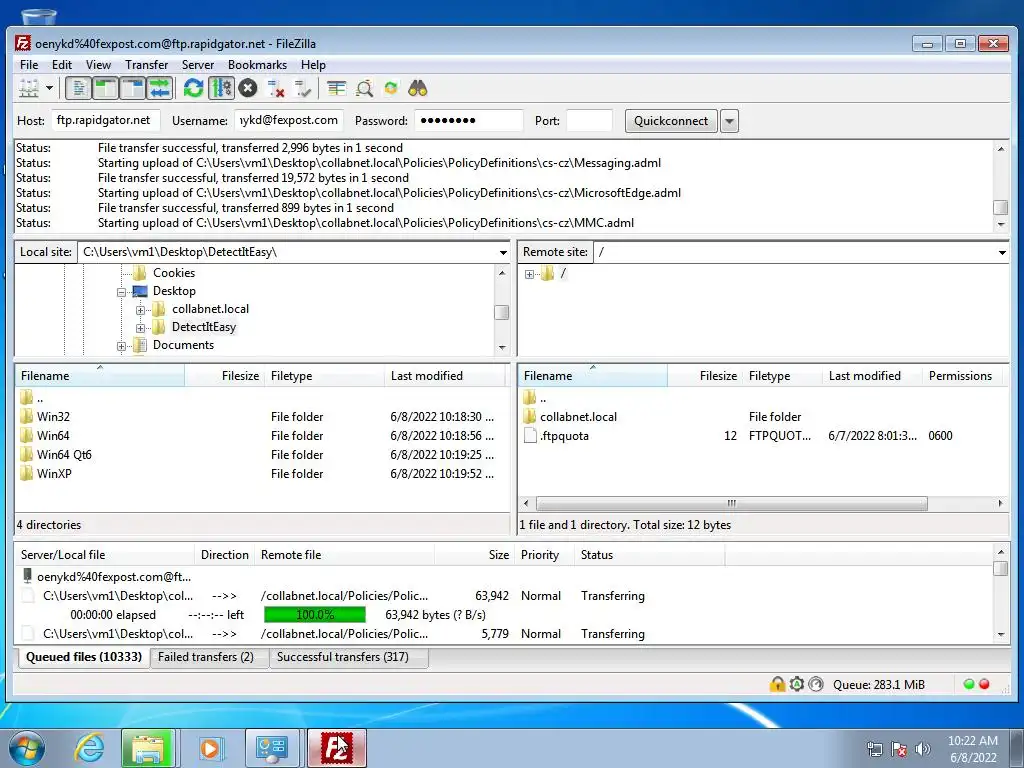The height and width of the screenshot is (768, 1024).
Task: Select Win64 Qt6 folder
Action: [64, 455]
